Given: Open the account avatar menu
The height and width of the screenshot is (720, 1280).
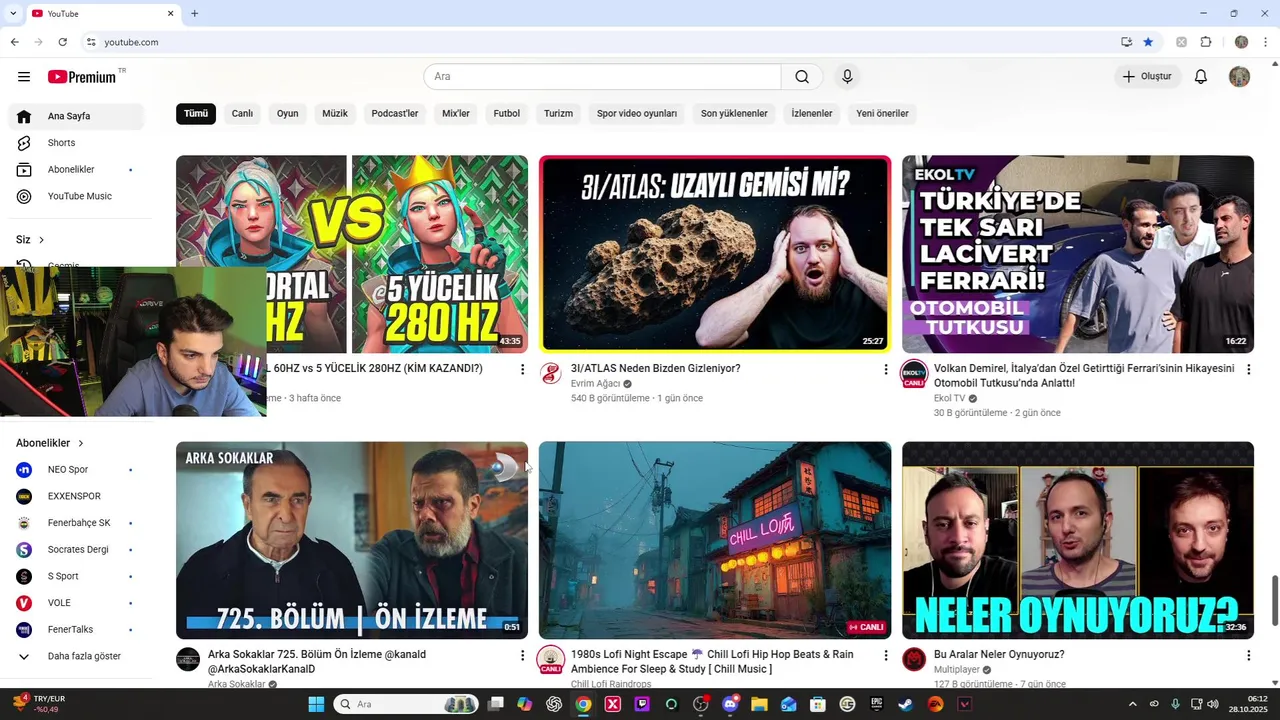Looking at the screenshot, I should click(1239, 77).
